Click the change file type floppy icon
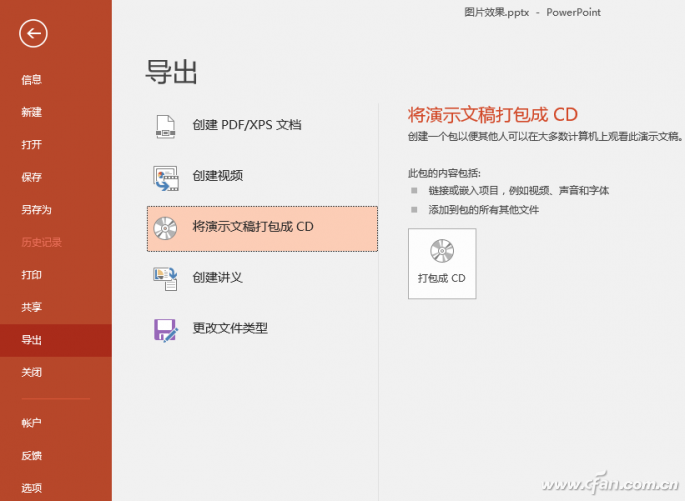685x501 pixels. coord(165,329)
